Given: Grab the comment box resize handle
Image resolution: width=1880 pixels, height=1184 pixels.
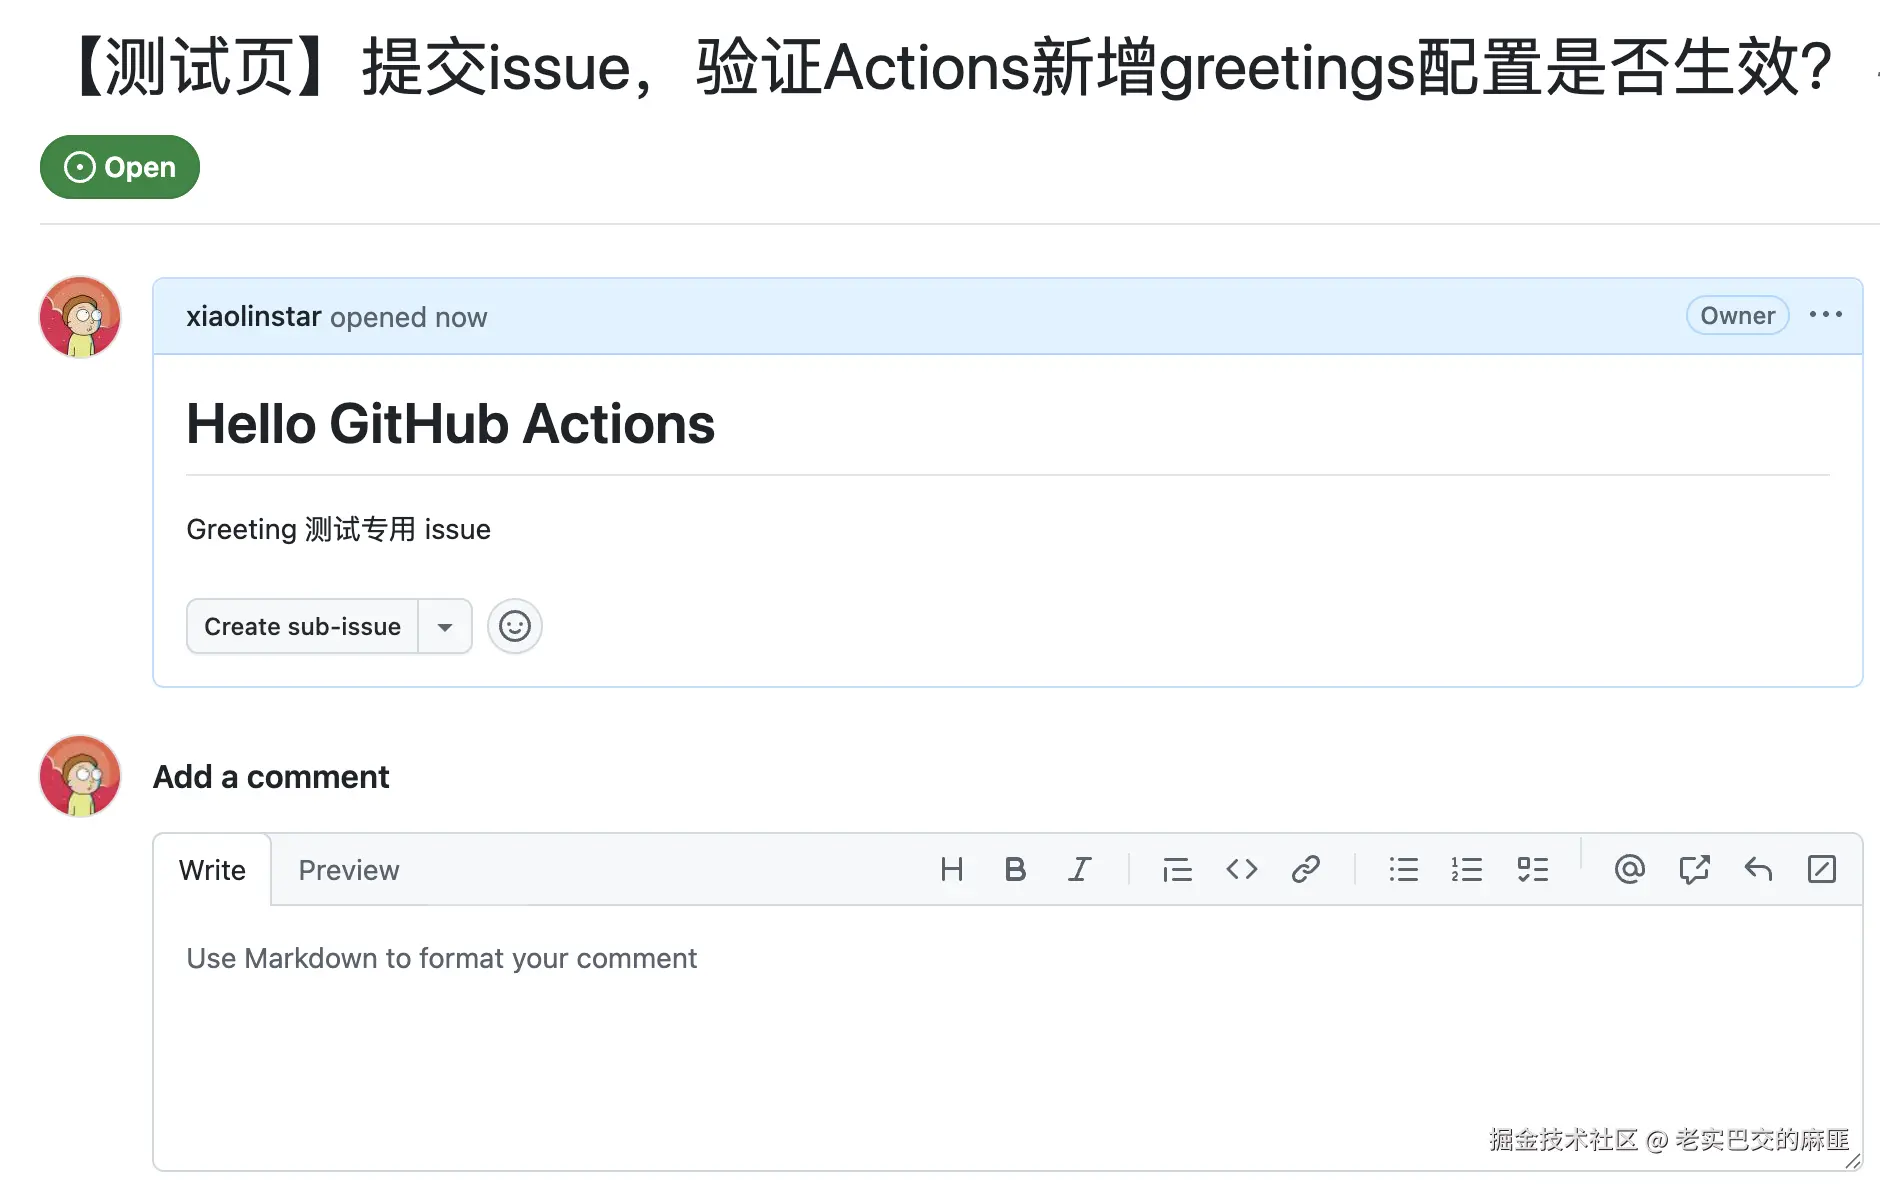Looking at the screenshot, I should (1852, 1161).
